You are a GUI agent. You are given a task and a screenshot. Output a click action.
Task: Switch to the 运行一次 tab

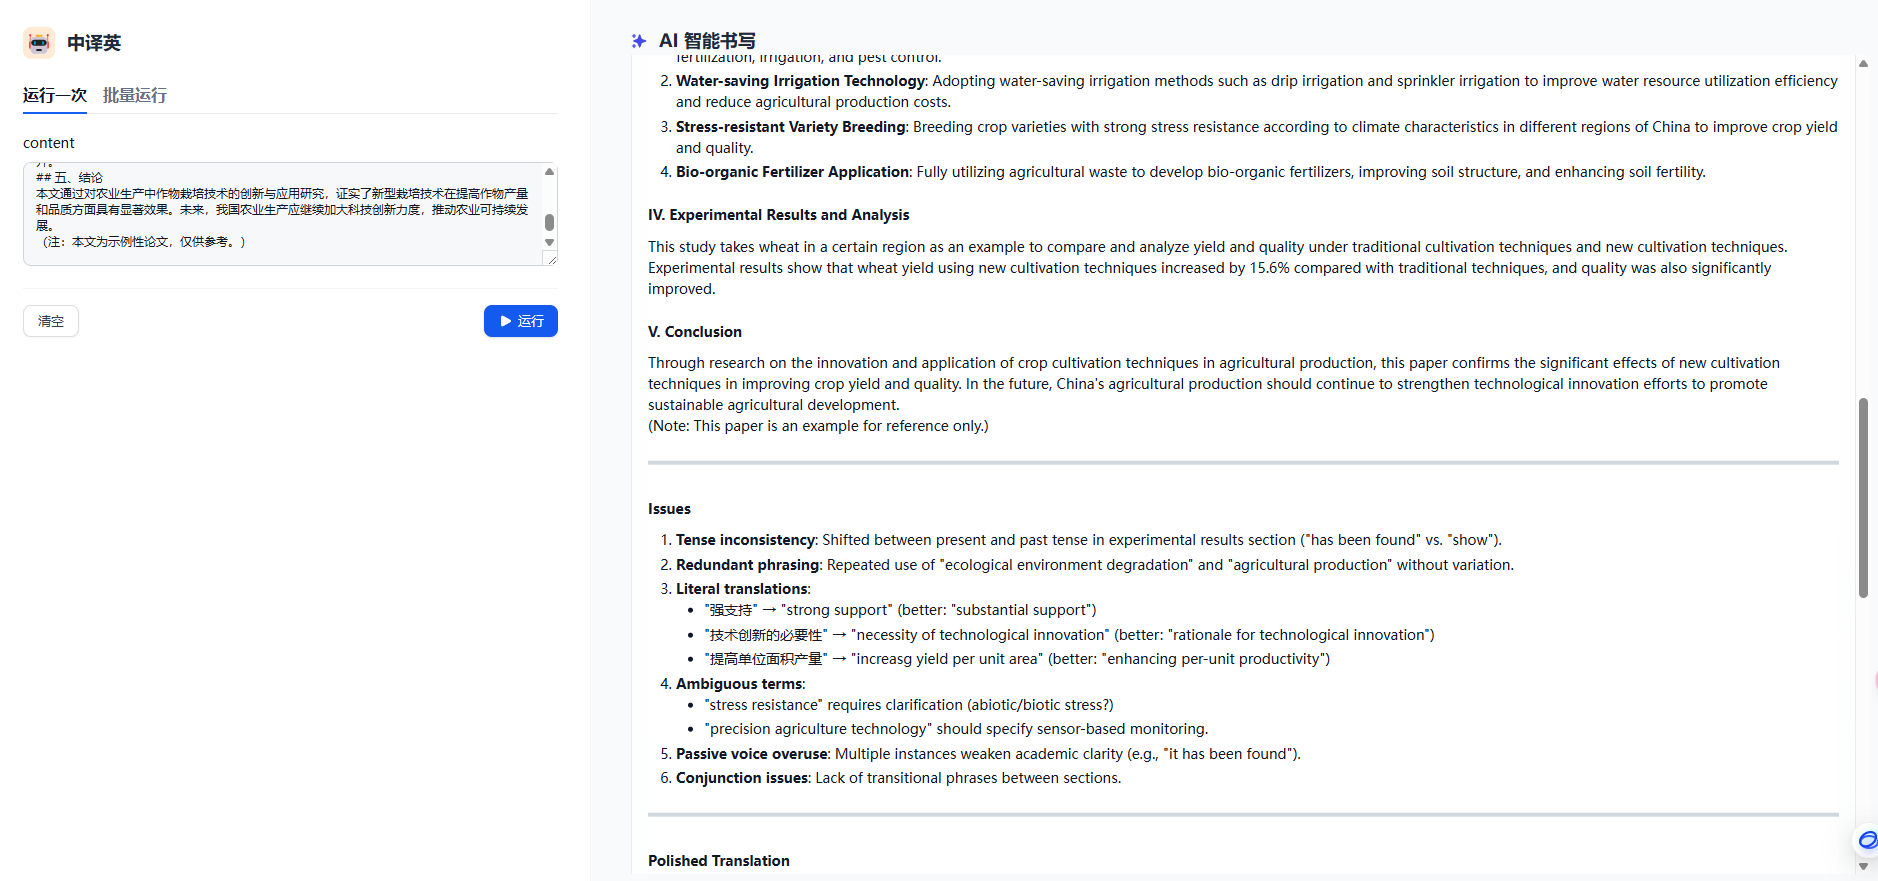point(55,95)
